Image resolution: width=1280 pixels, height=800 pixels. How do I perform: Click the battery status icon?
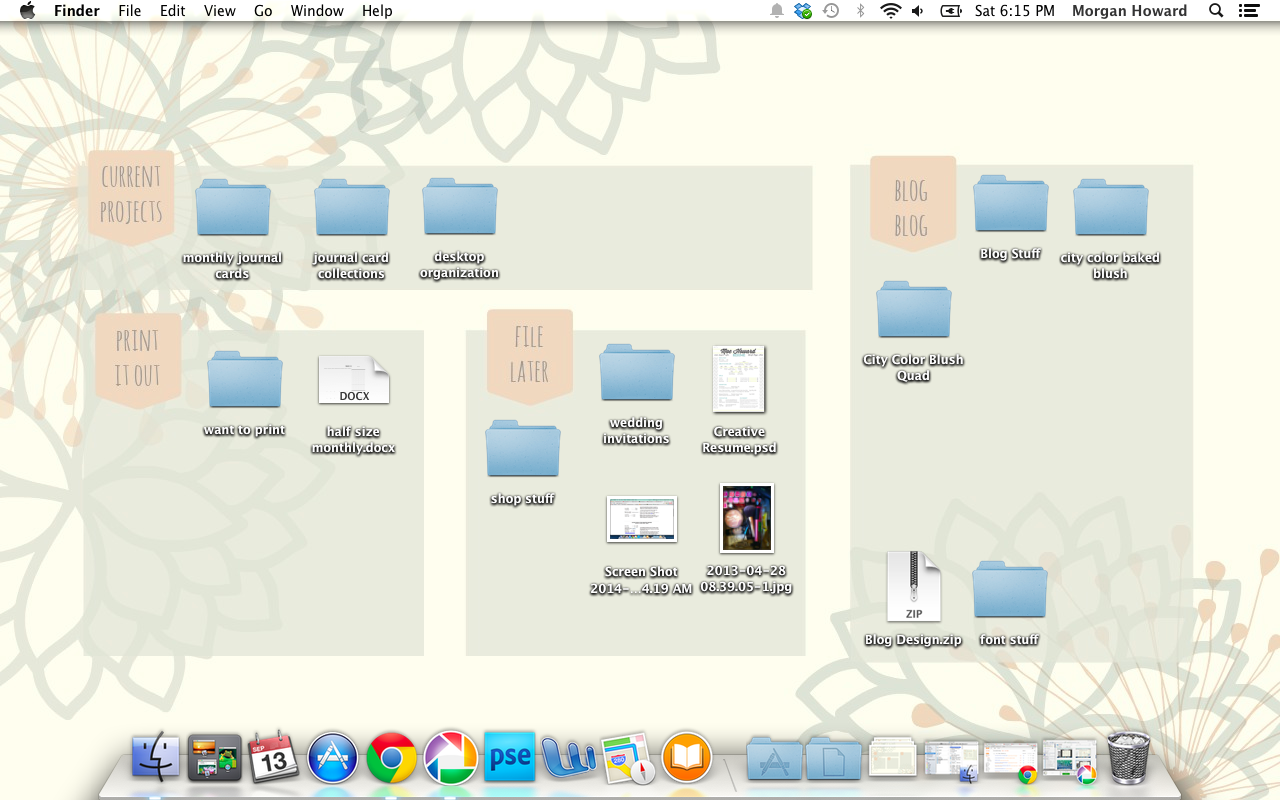pos(951,11)
